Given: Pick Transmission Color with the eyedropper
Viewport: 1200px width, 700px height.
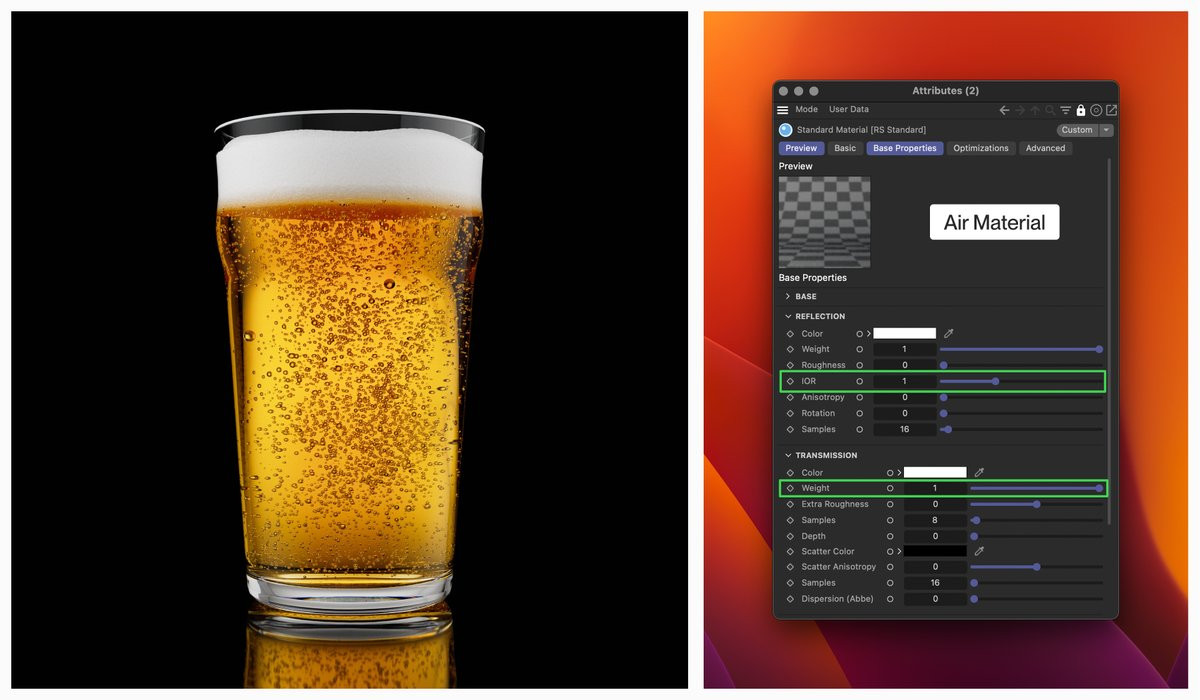Looking at the screenshot, I should 980,472.
